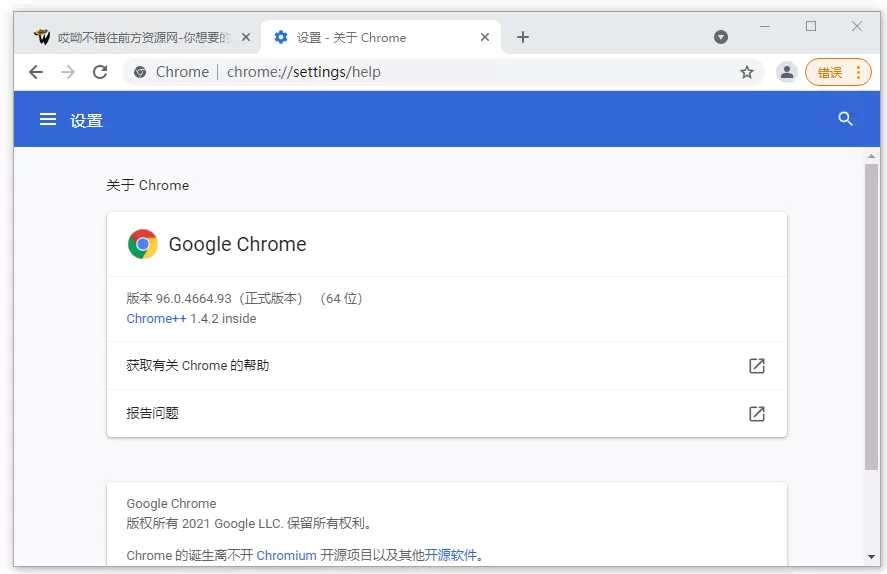Click the 关于 Chrome heading
Viewport: 887px width, 574px height.
[x=148, y=185]
